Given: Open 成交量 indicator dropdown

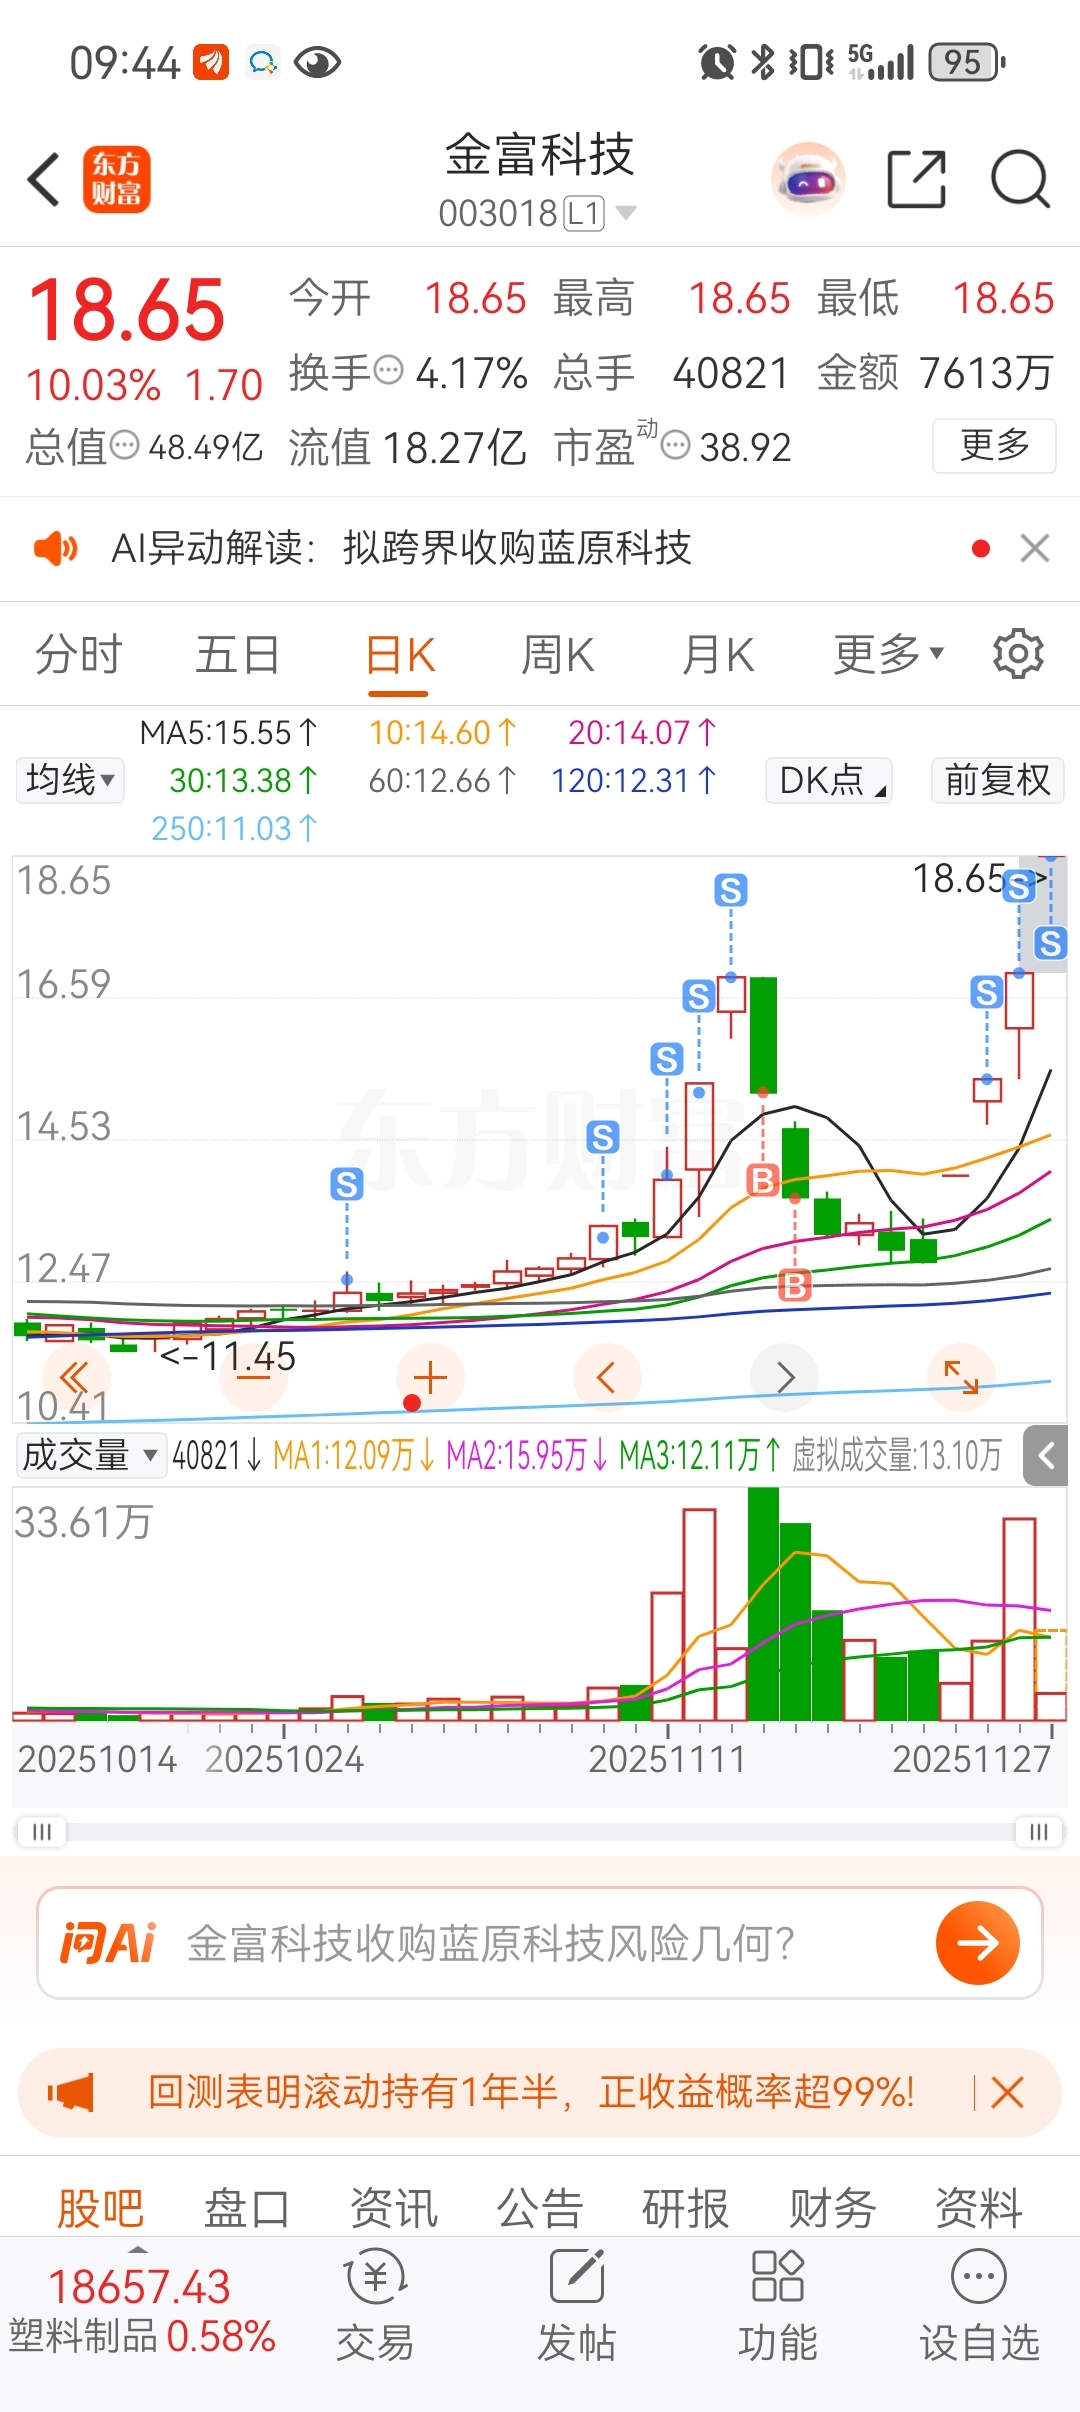Looking at the screenshot, I should click(x=90, y=1455).
